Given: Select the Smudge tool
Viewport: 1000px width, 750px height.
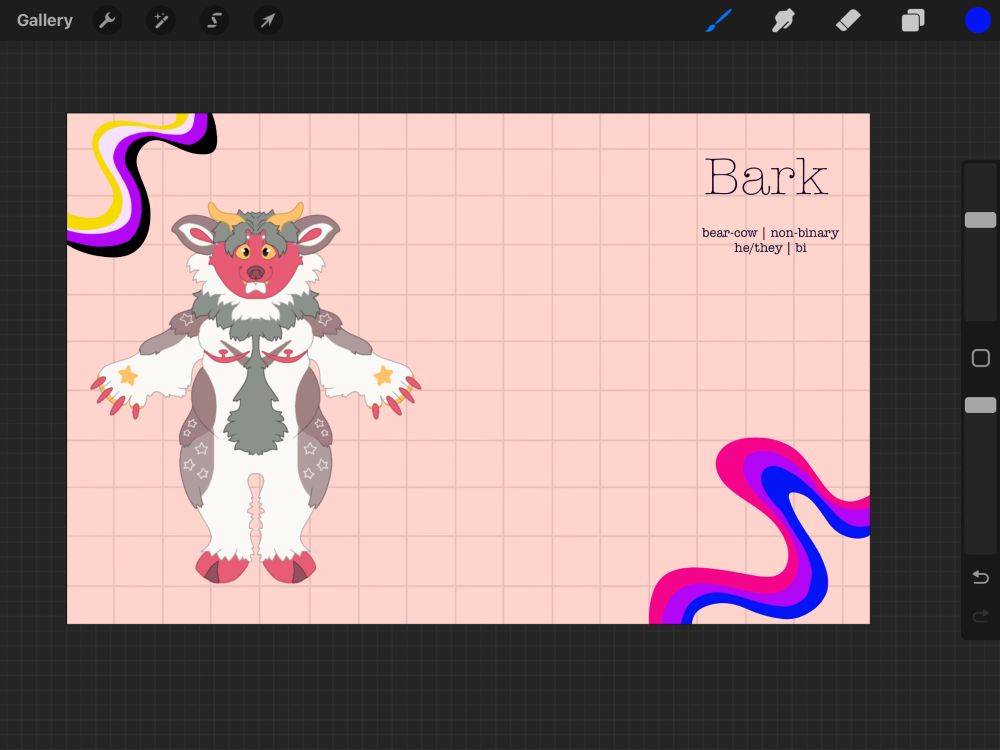Looking at the screenshot, I should [x=783, y=20].
